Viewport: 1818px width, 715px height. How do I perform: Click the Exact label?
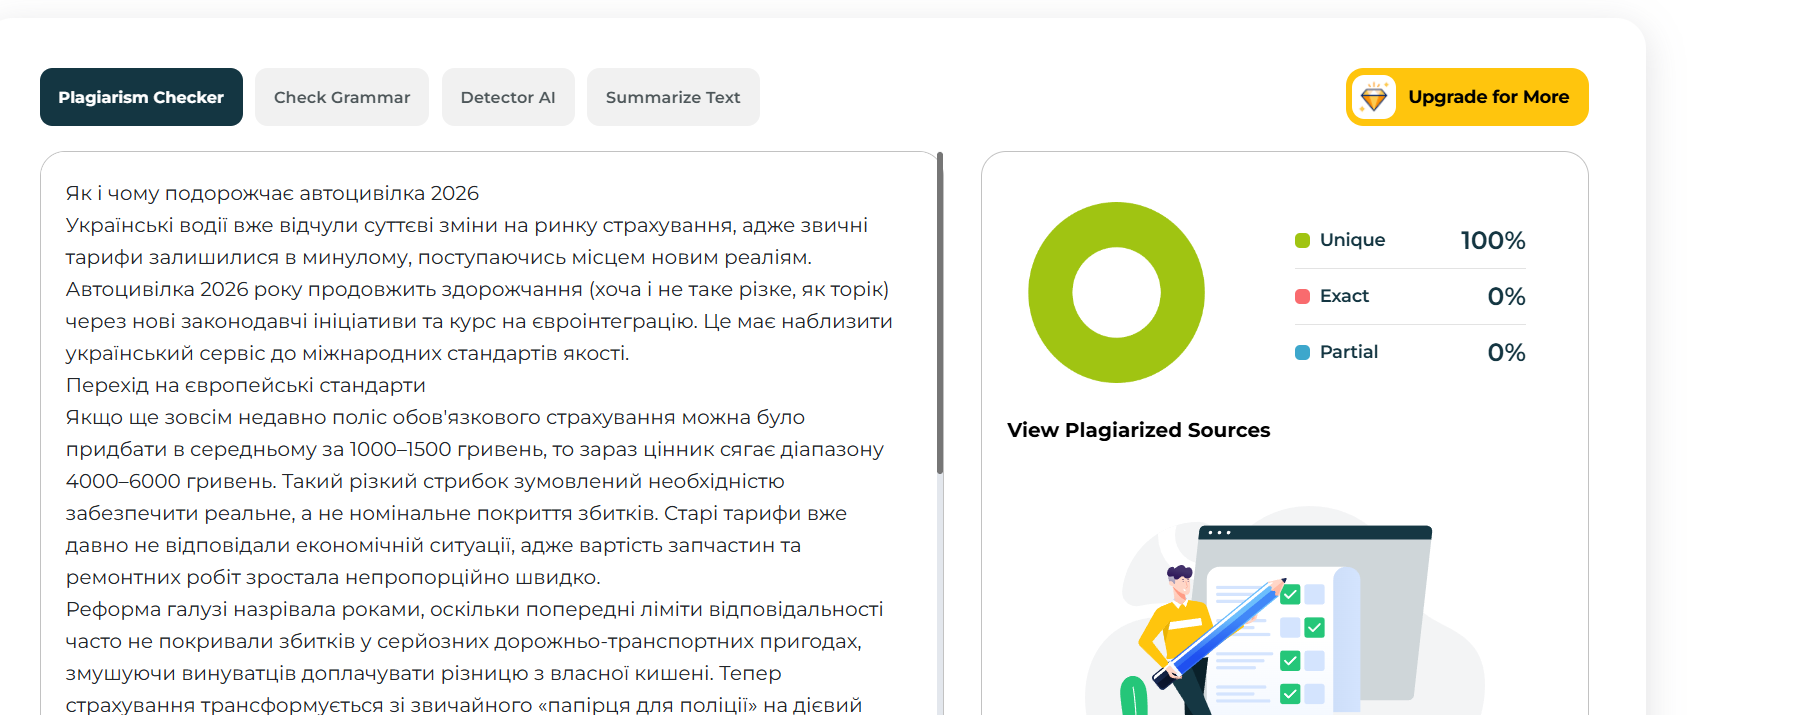[1344, 296]
